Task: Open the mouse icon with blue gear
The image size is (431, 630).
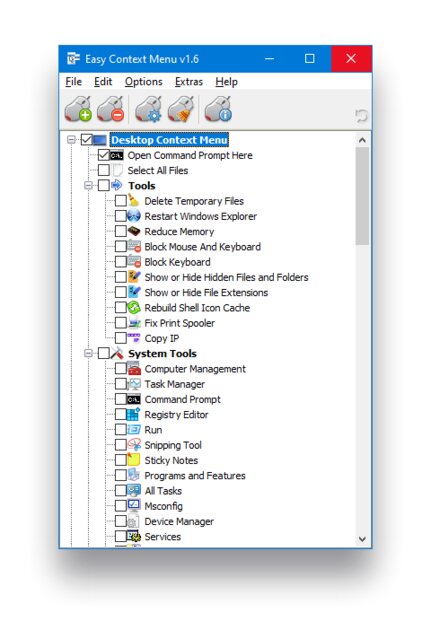Action: pos(148,109)
